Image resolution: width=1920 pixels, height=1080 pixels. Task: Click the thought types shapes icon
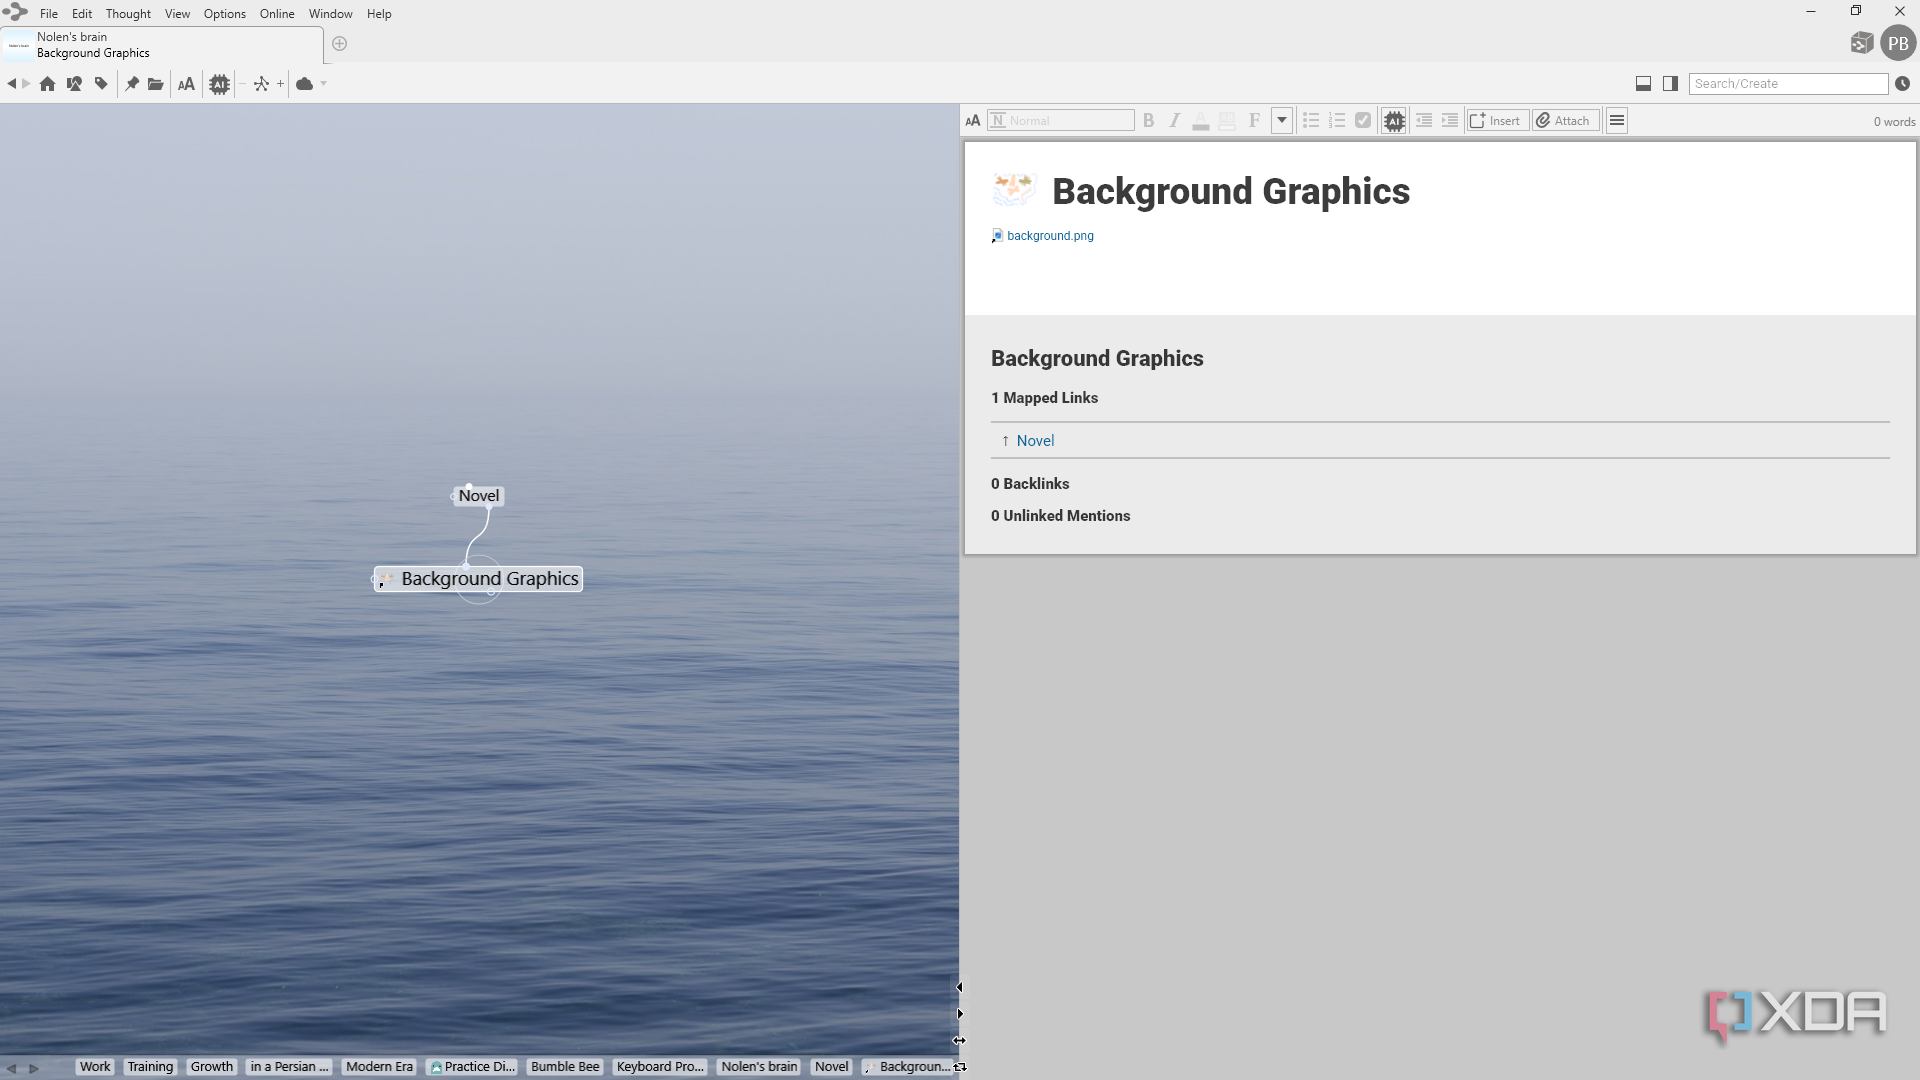74,84
